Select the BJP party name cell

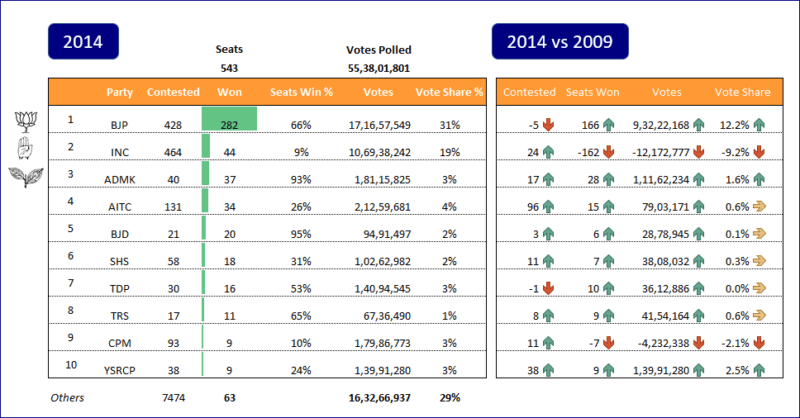pos(119,125)
